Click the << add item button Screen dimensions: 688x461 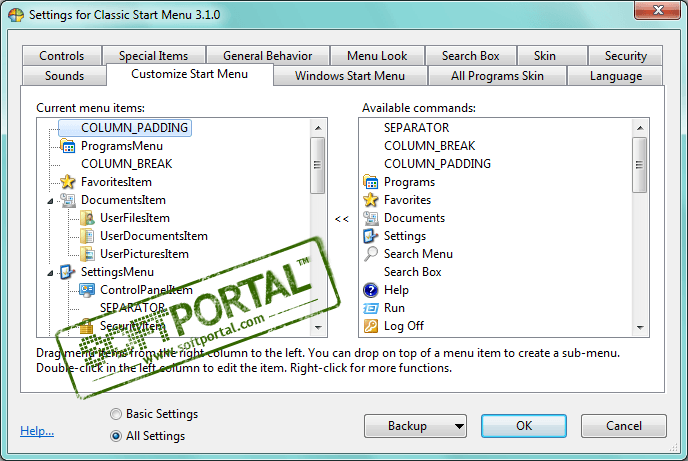342,218
